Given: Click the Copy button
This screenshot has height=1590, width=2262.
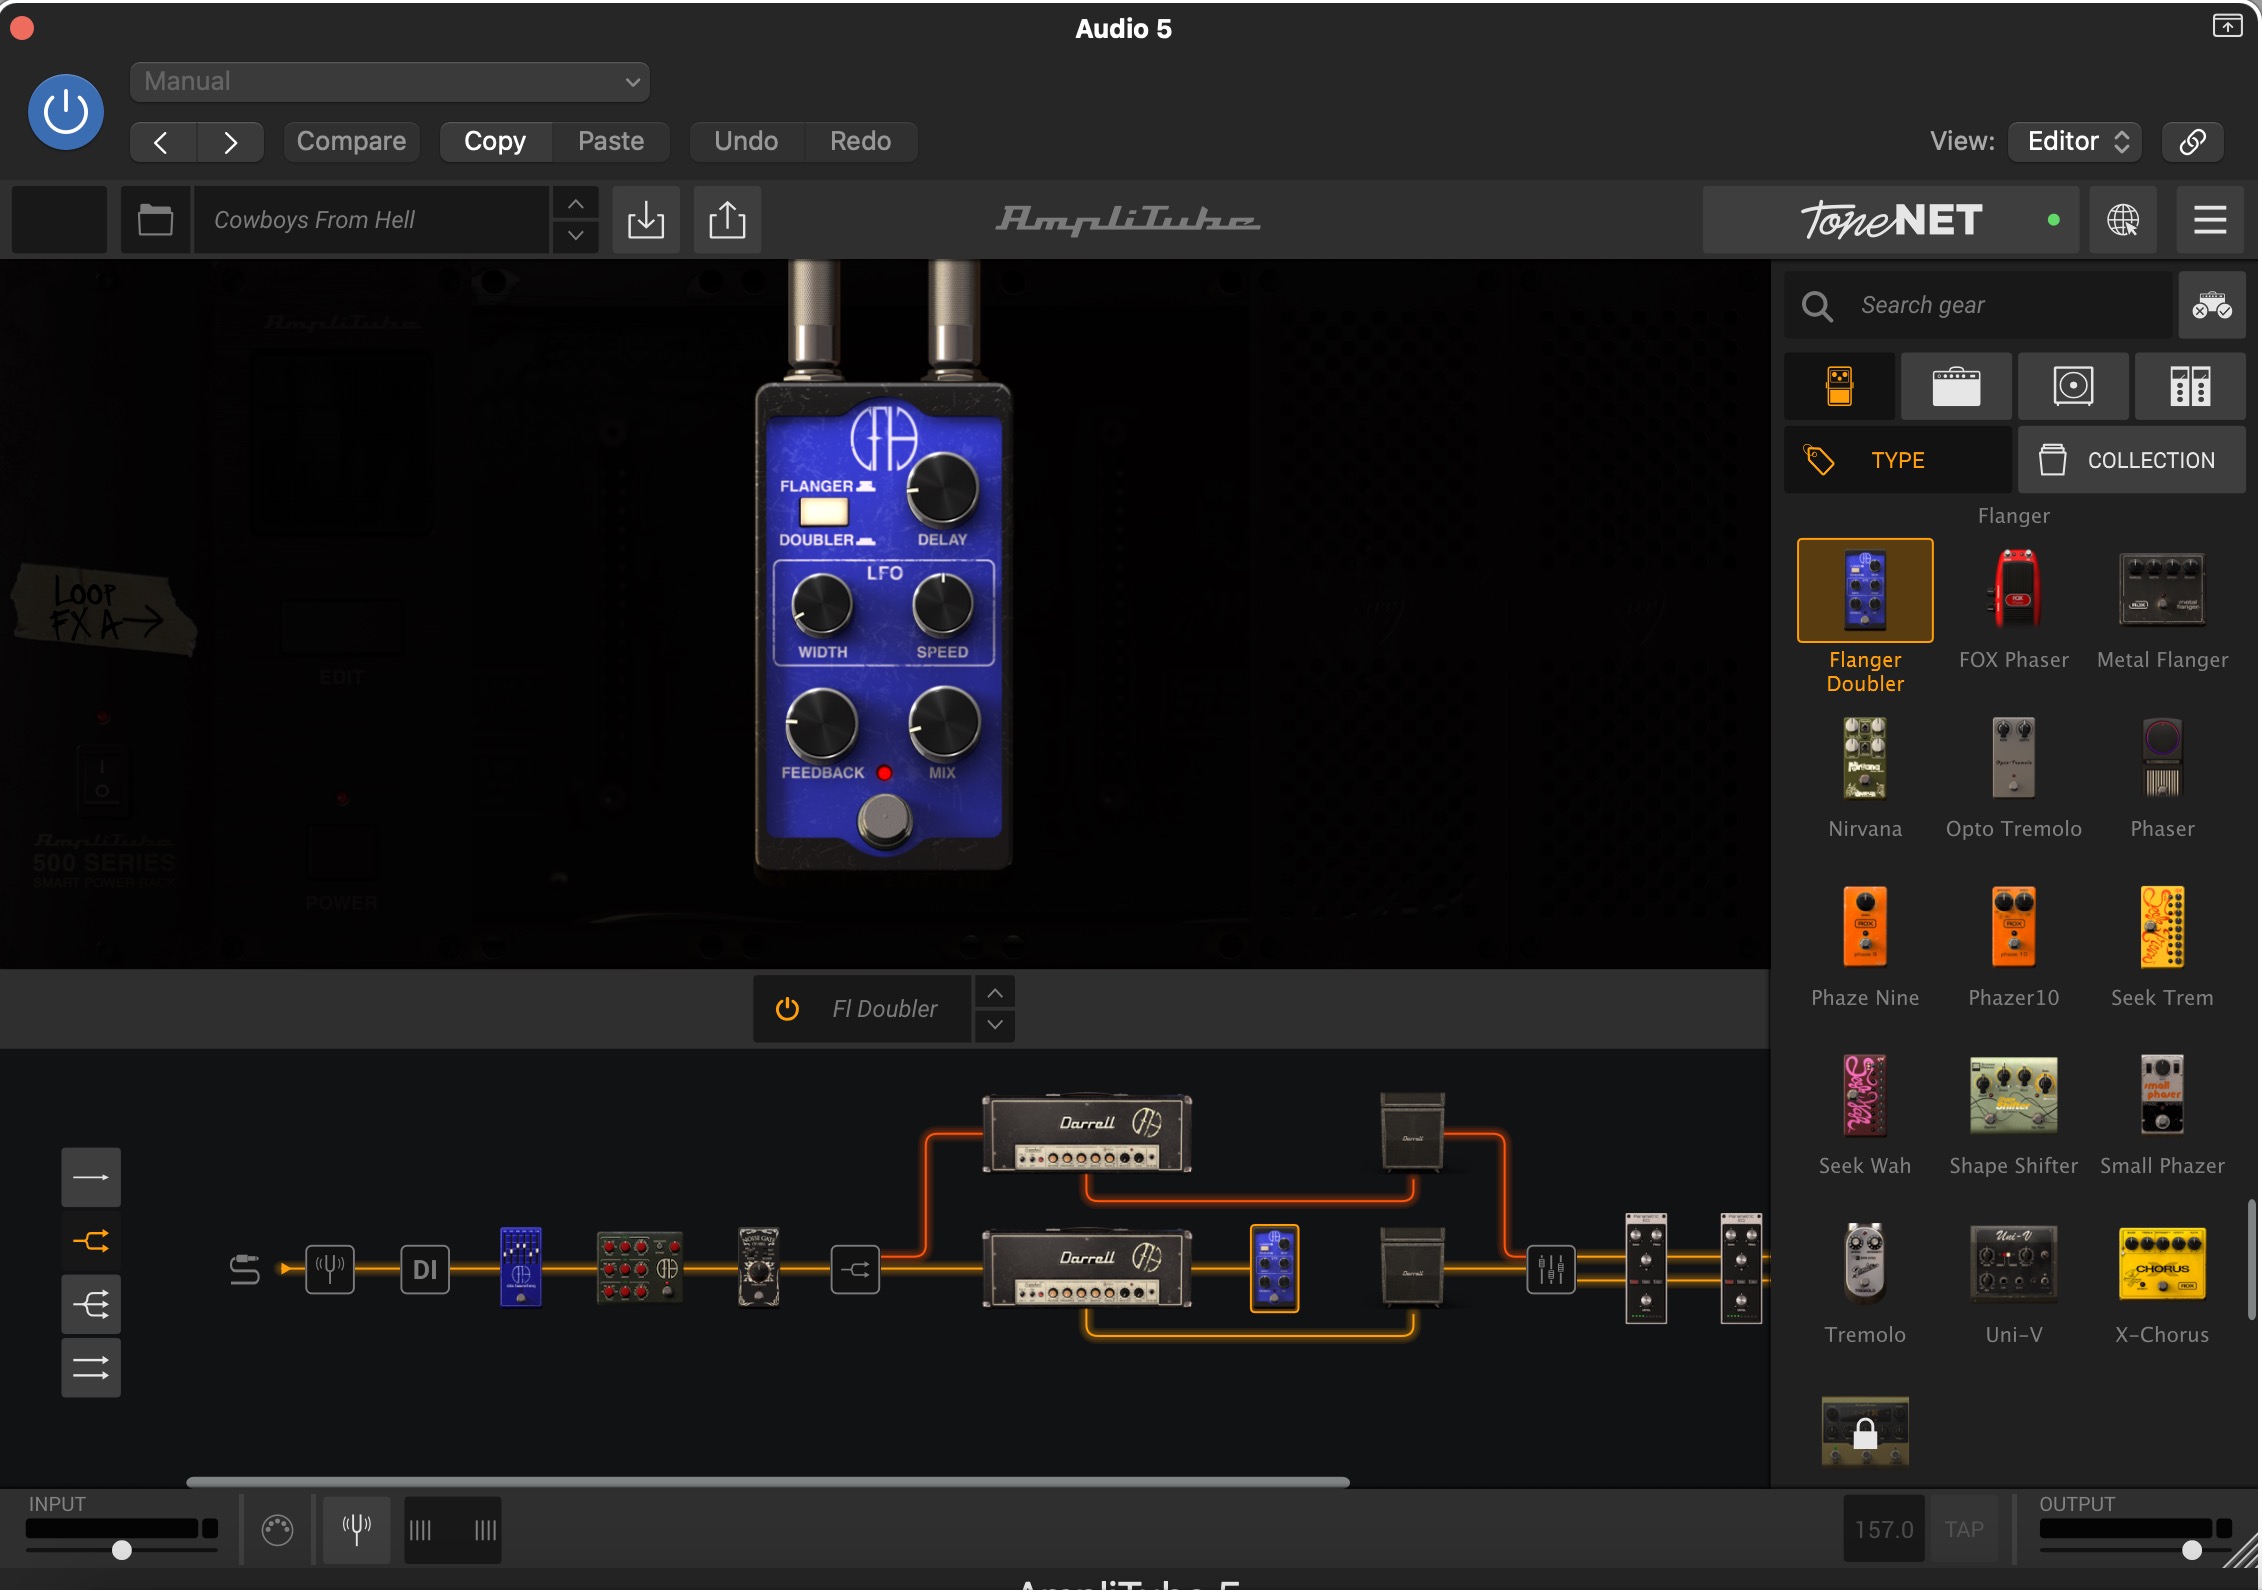Looking at the screenshot, I should click(495, 141).
